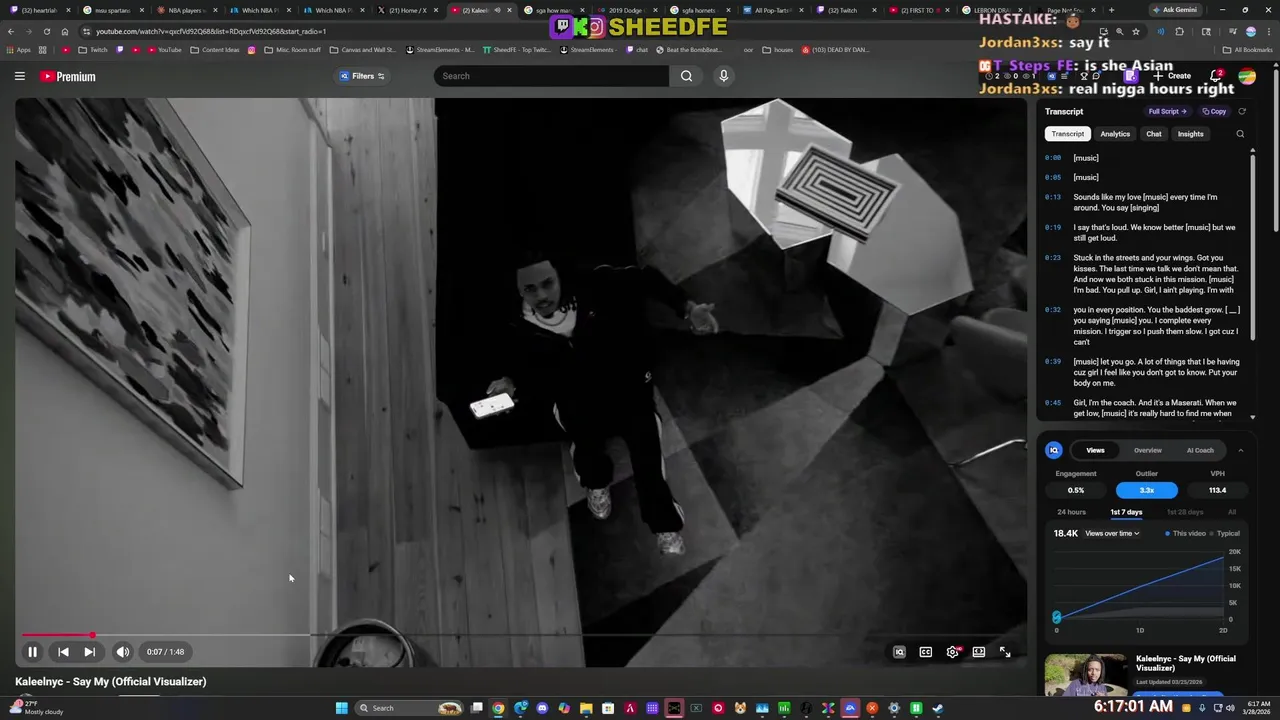Start voice search with the microphone icon
This screenshot has width=1280, height=720.
[x=724, y=76]
